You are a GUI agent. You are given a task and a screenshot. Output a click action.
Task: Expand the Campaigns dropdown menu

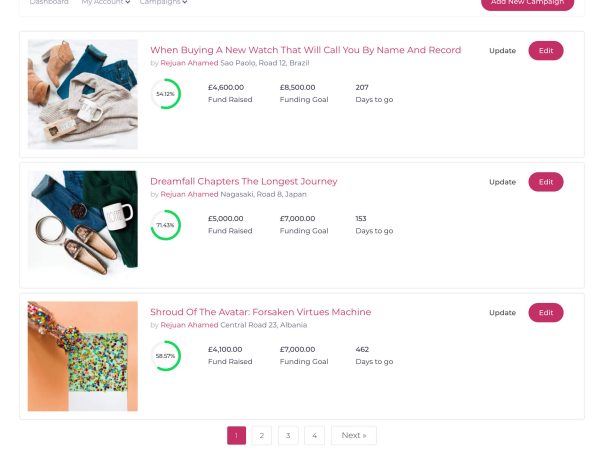tap(163, 2)
